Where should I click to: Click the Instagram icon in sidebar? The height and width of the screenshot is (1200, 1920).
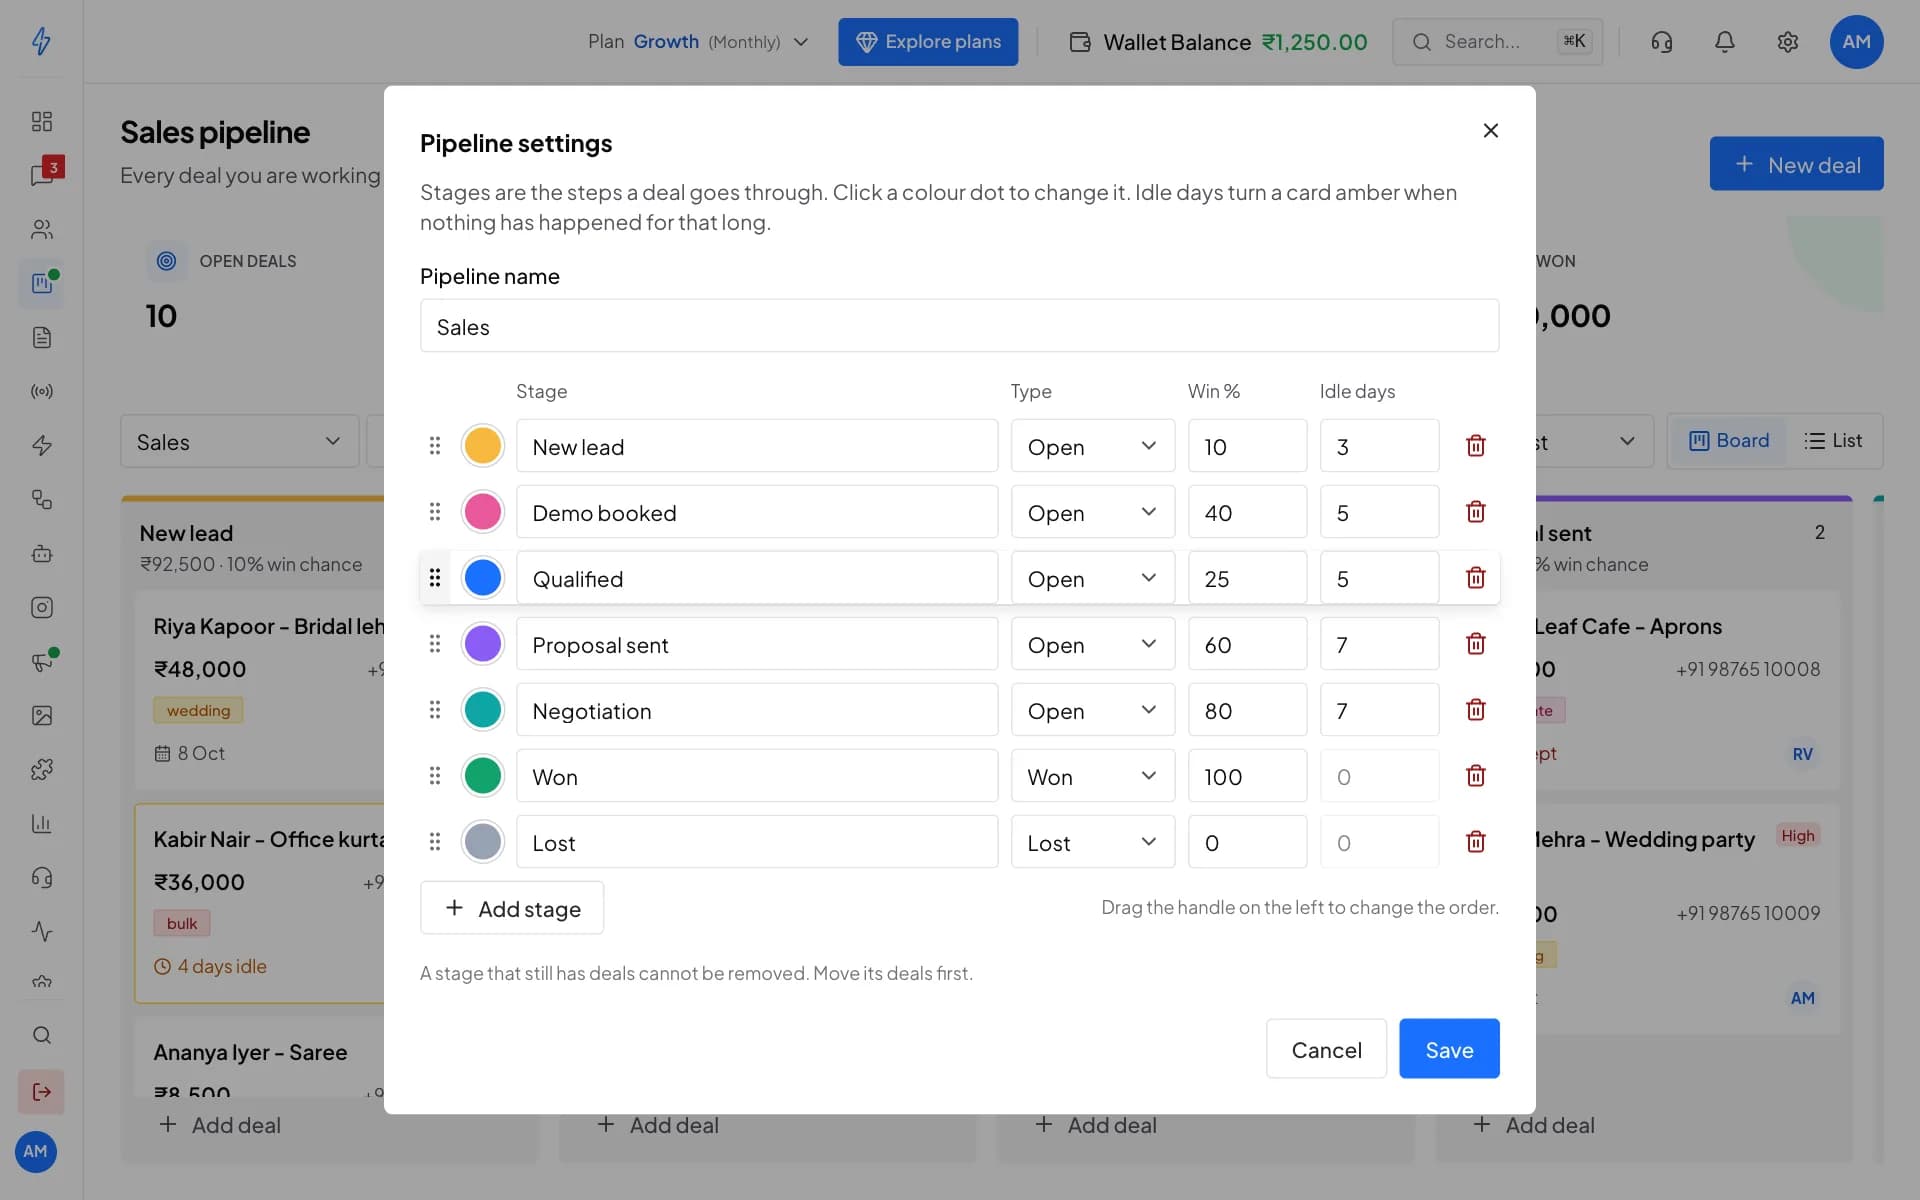click(x=42, y=607)
